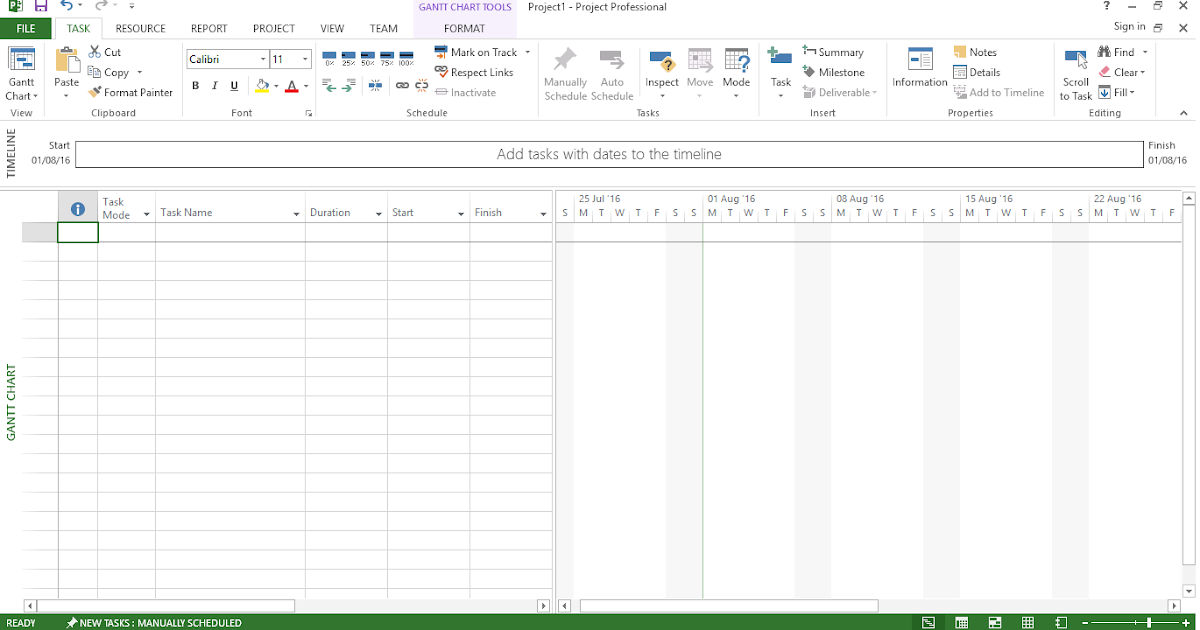Screen dimensions: 1200x630
Task: Open the FORMAT tab under Gantt Chart Tools
Action: click(464, 28)
